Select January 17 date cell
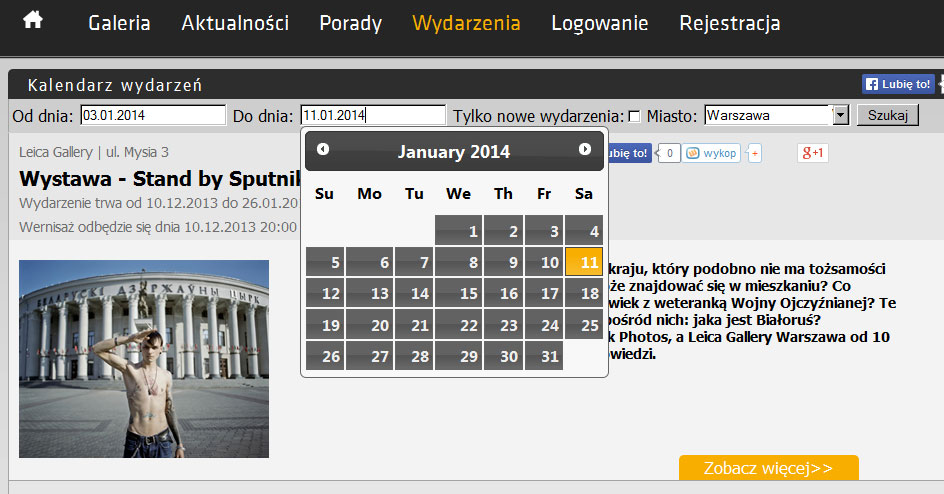The image size is (944, 494). [x=544, y=293]
